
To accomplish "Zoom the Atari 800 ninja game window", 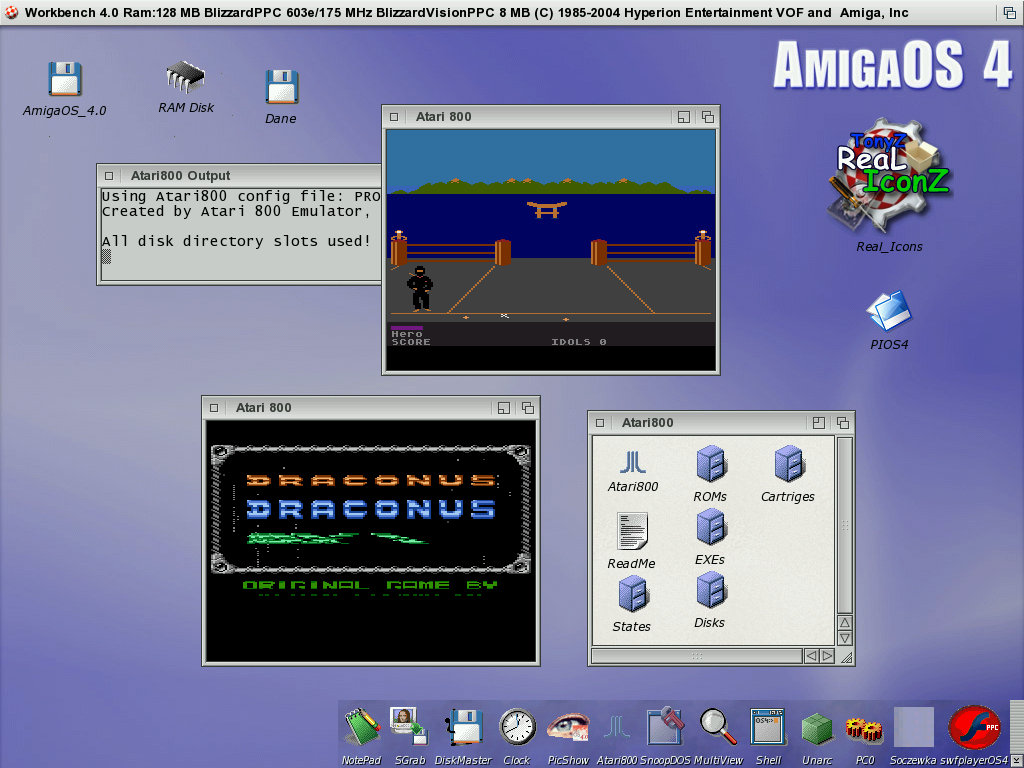I will click(x=684, y=117).
